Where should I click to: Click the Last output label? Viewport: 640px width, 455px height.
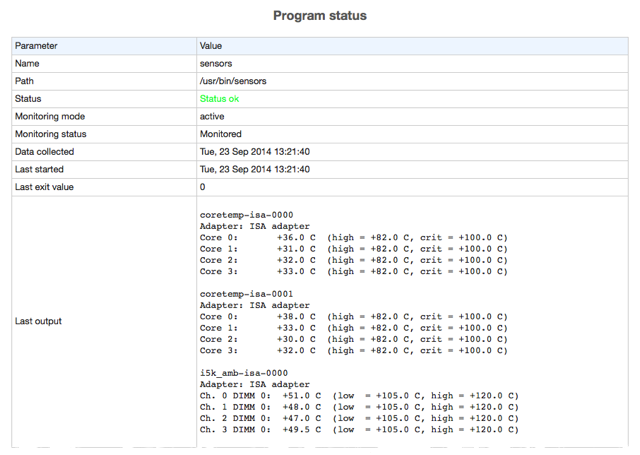[x=38, y=321]
